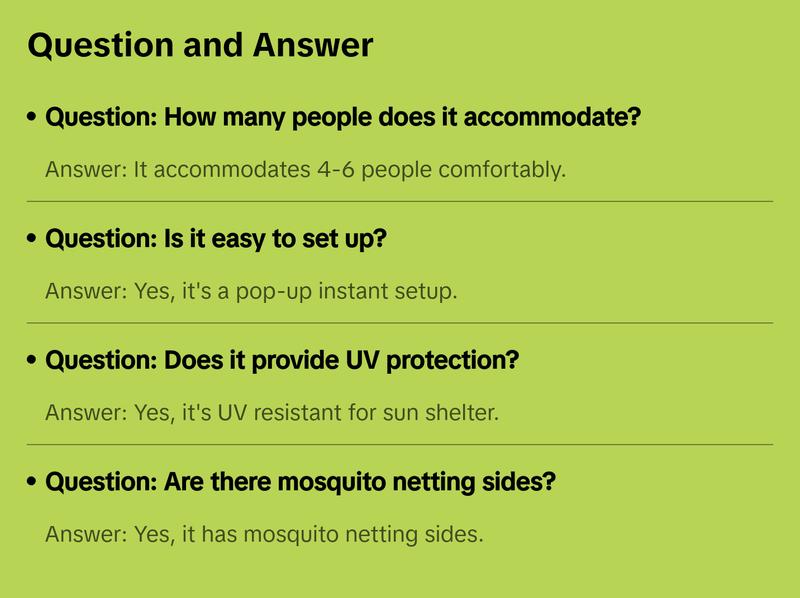Click the divider line below the 4-6 people answer
The image size is (800, 598).
click(400, 201)
